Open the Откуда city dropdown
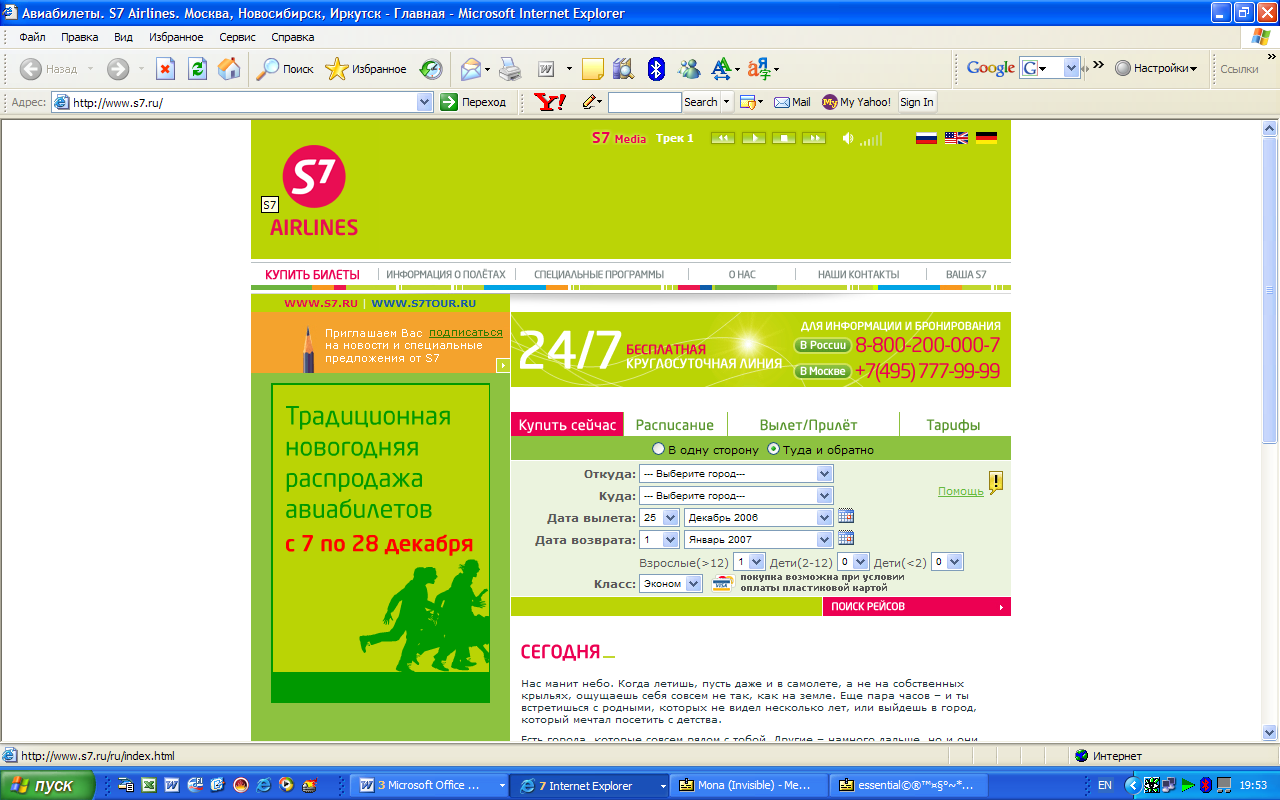1280x800 pixels. (736, 474)
